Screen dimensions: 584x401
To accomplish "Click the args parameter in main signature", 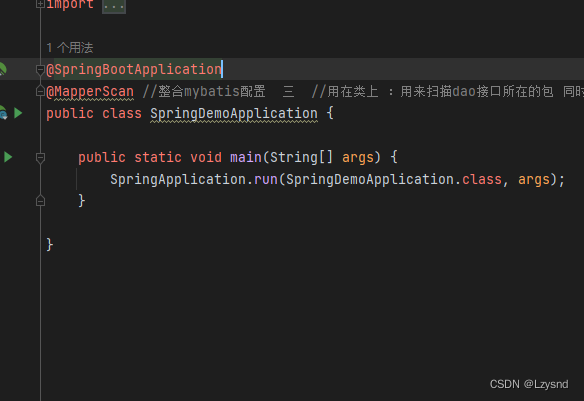I will pyautogui.click(x=358, y=157).
